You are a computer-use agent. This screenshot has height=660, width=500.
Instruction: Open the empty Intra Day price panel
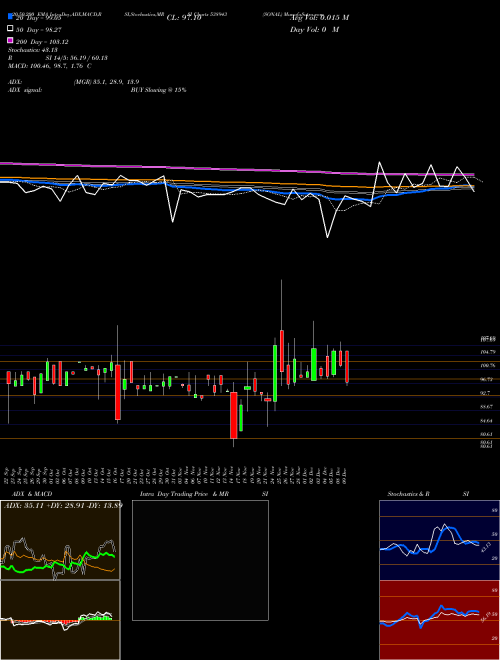click(200, 560)
